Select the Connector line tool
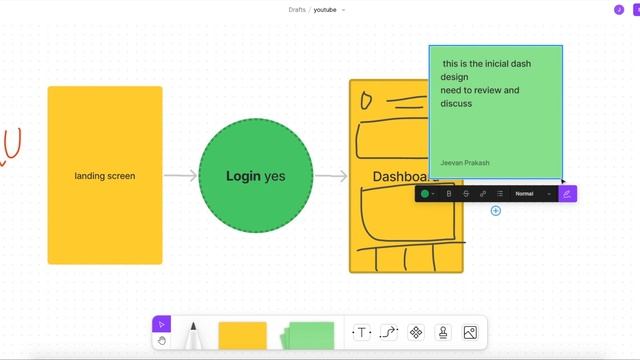 [389, 333]
